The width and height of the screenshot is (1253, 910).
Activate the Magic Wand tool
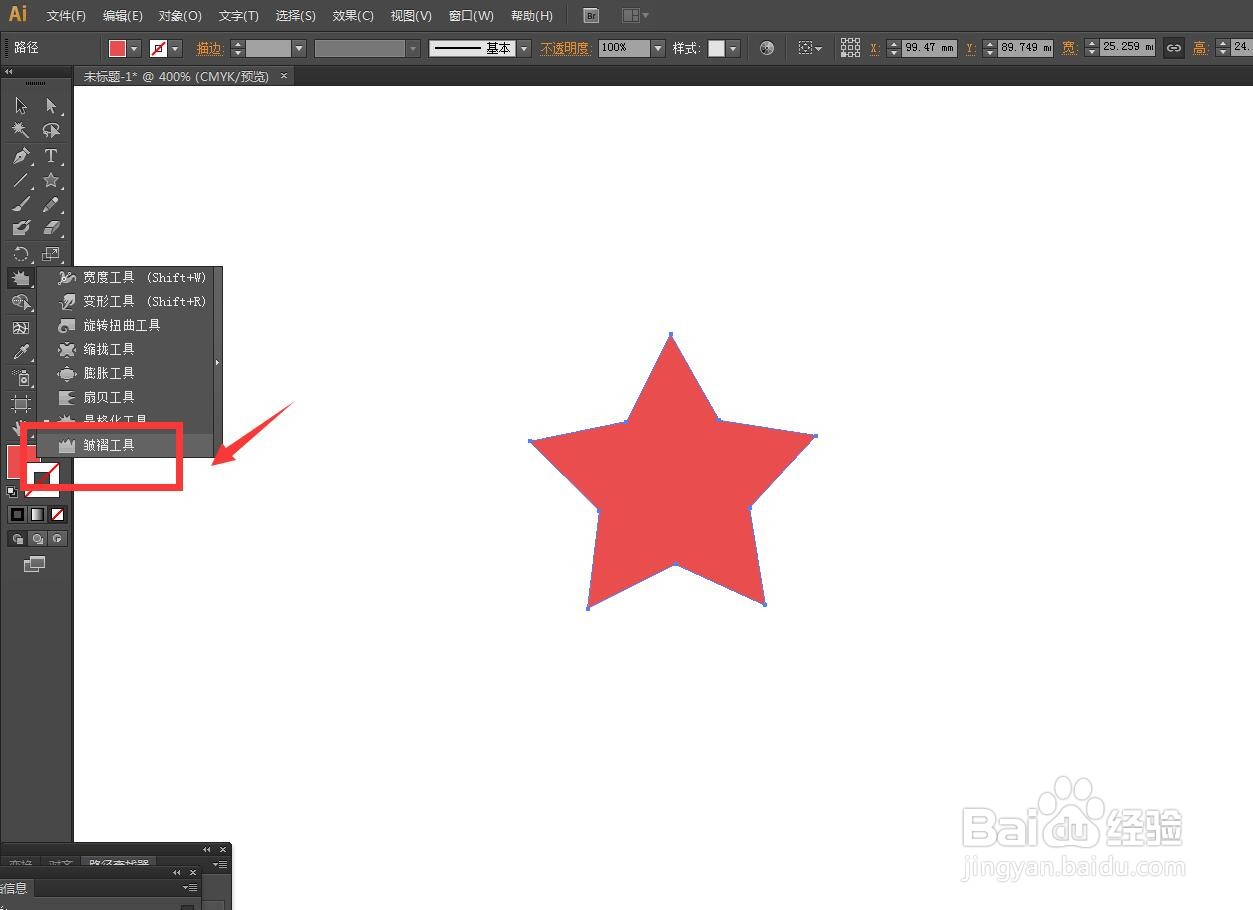(x=20, y=130)
